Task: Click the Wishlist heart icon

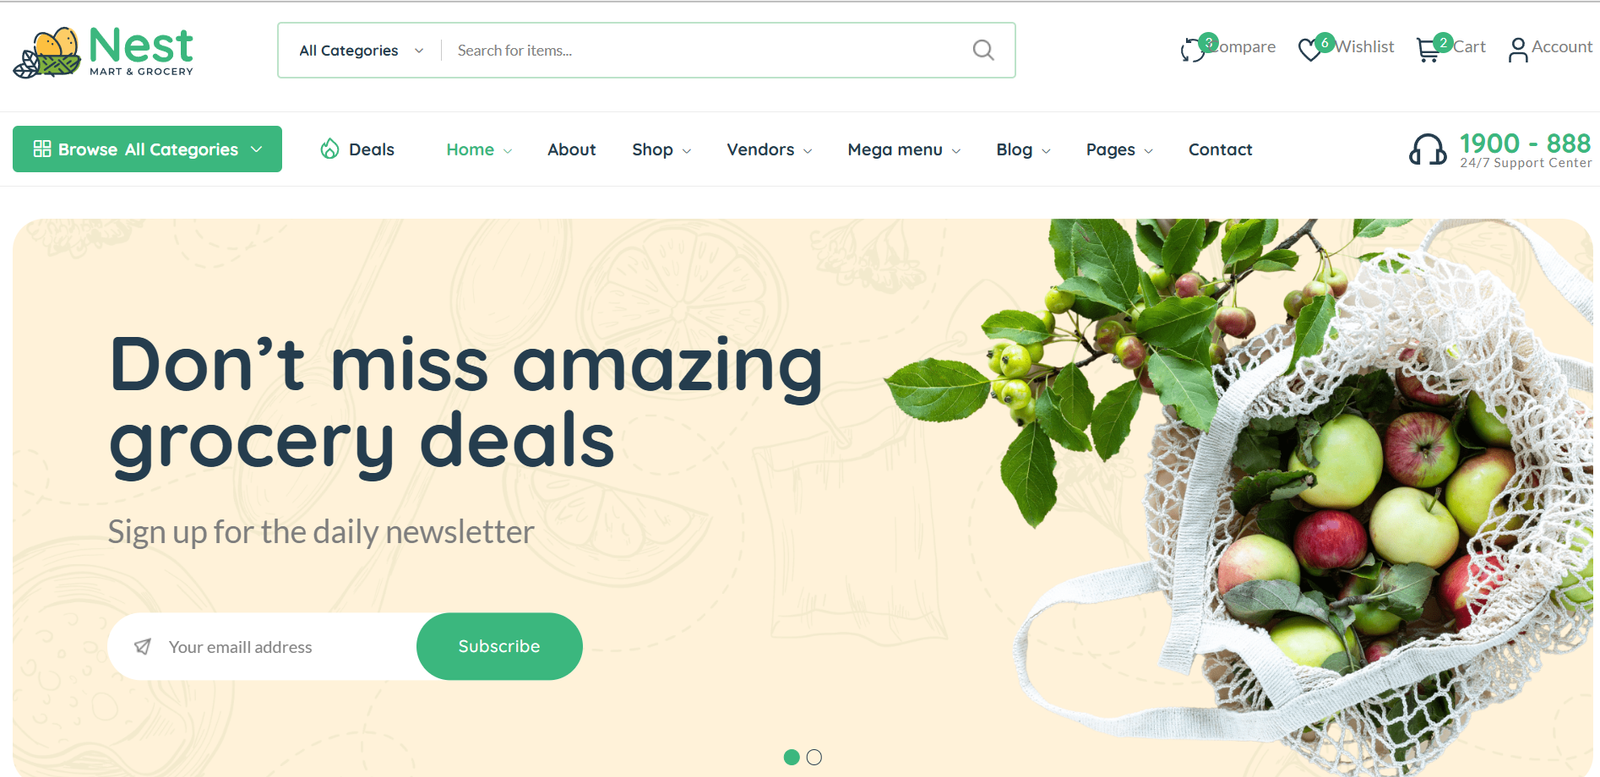Action: (1310, 49)
